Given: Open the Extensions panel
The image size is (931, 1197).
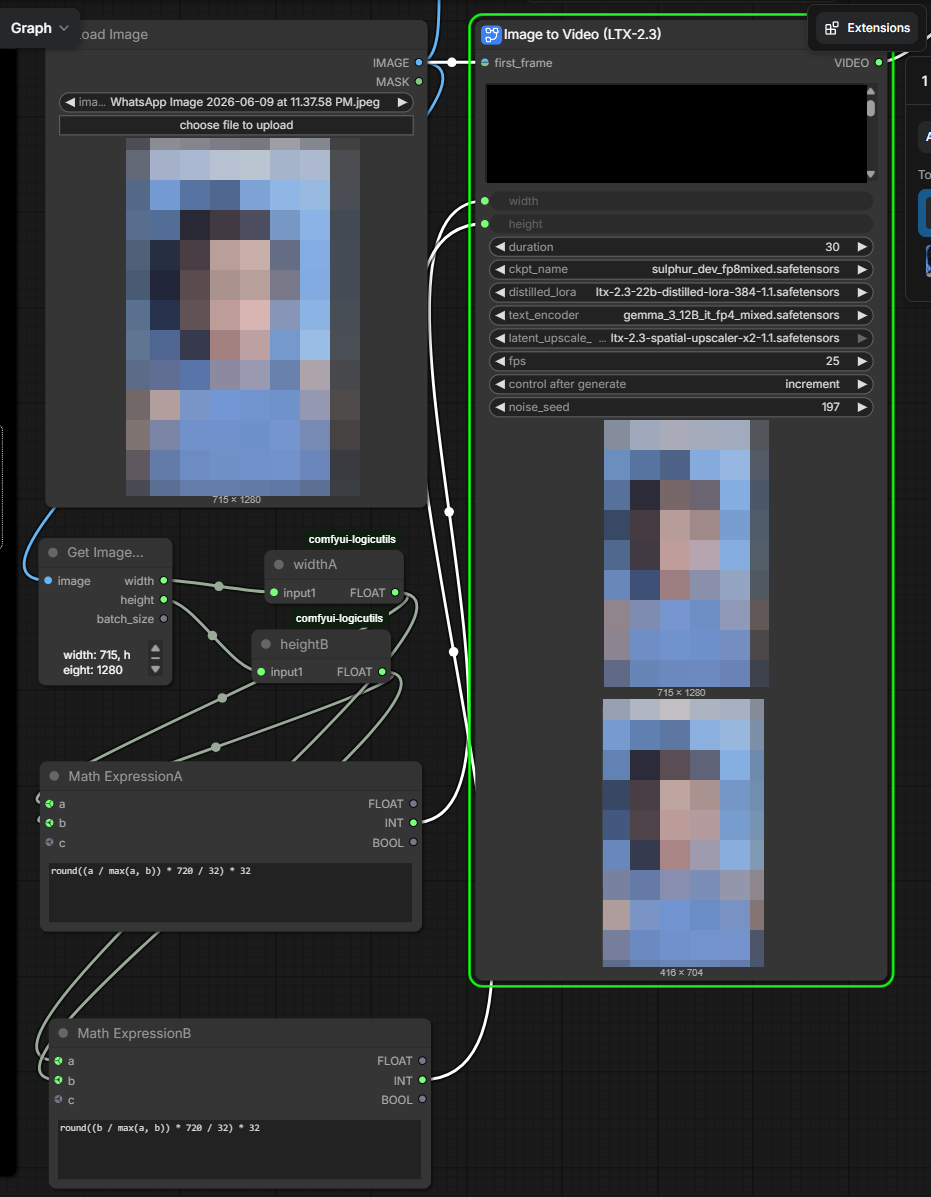Looking at the screenshot, I should click(x=868, y=28).
